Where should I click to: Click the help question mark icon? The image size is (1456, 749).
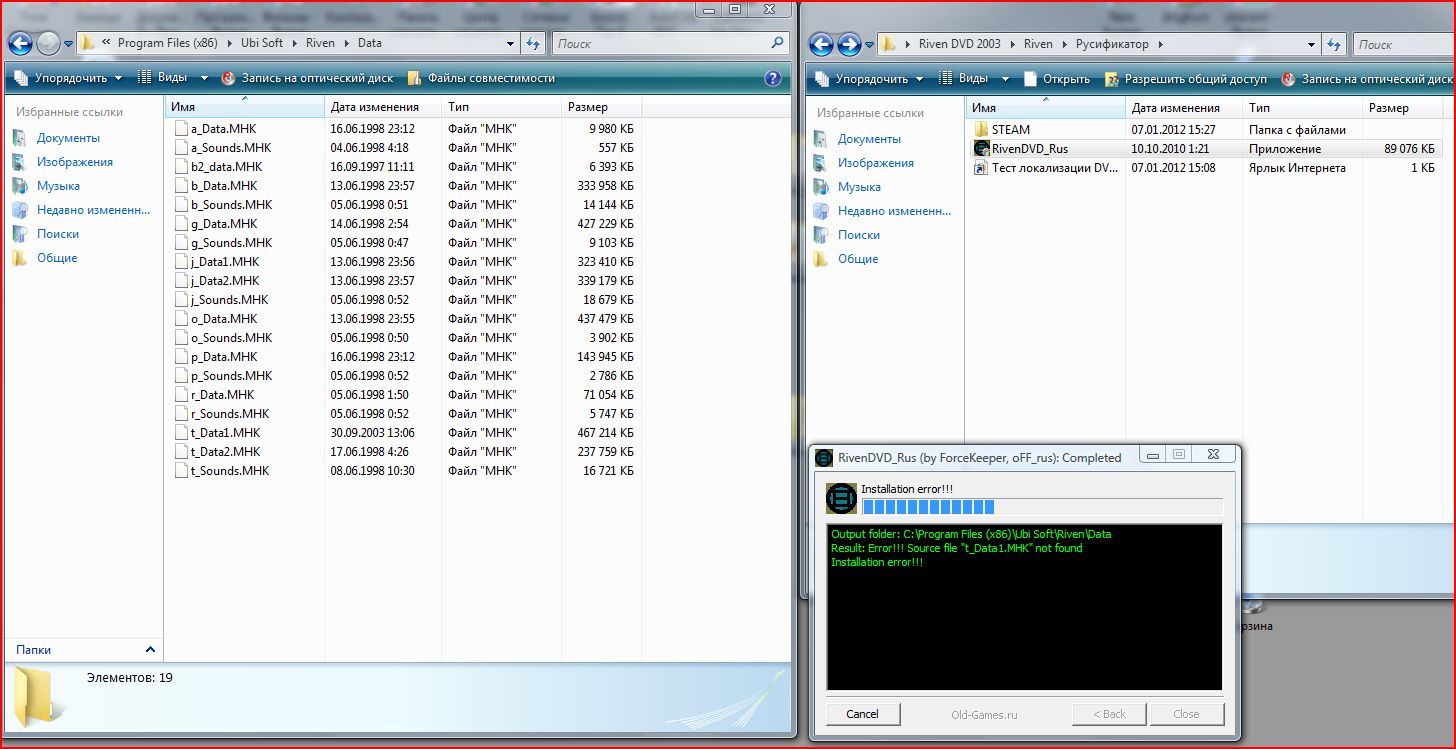click(772, 78)
